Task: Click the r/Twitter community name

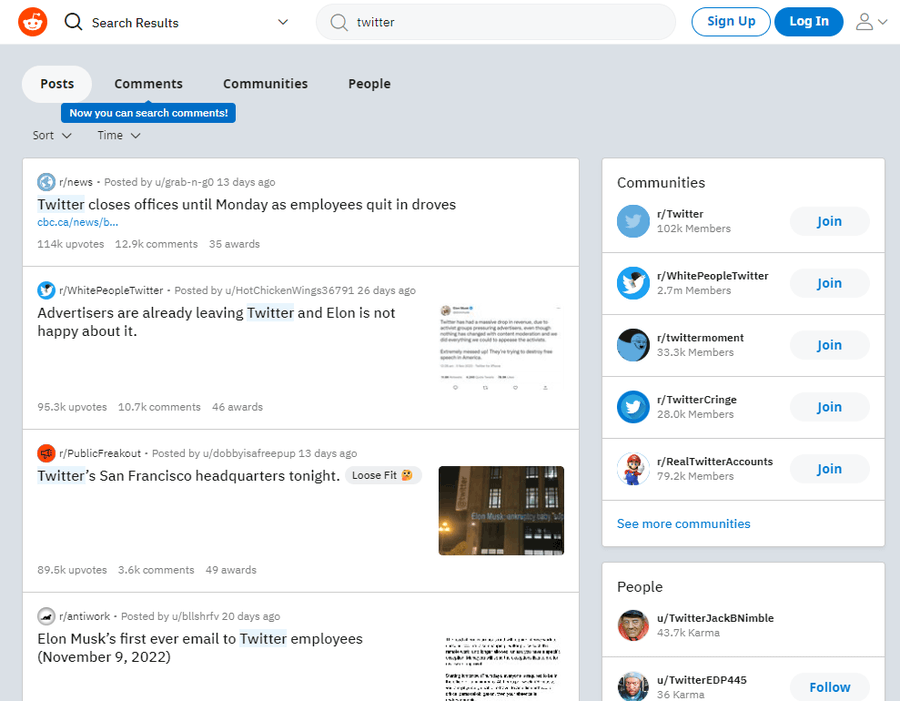Action: pos(680,214)
